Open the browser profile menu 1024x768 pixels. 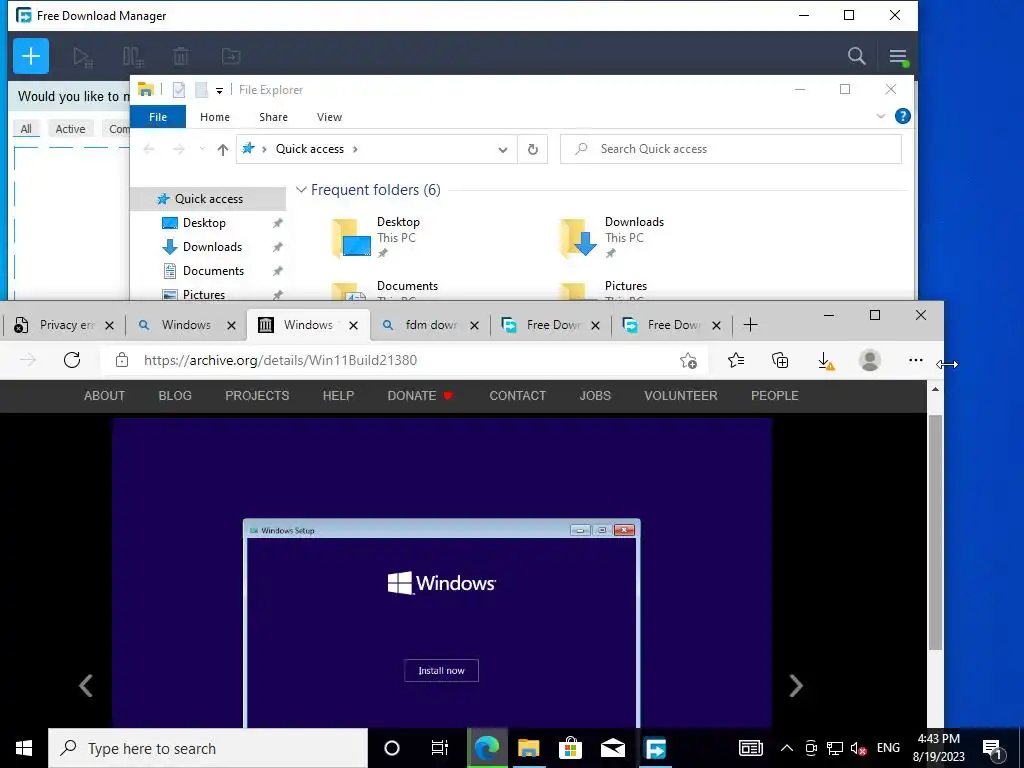pyautogui.click(x=869, y=360)
